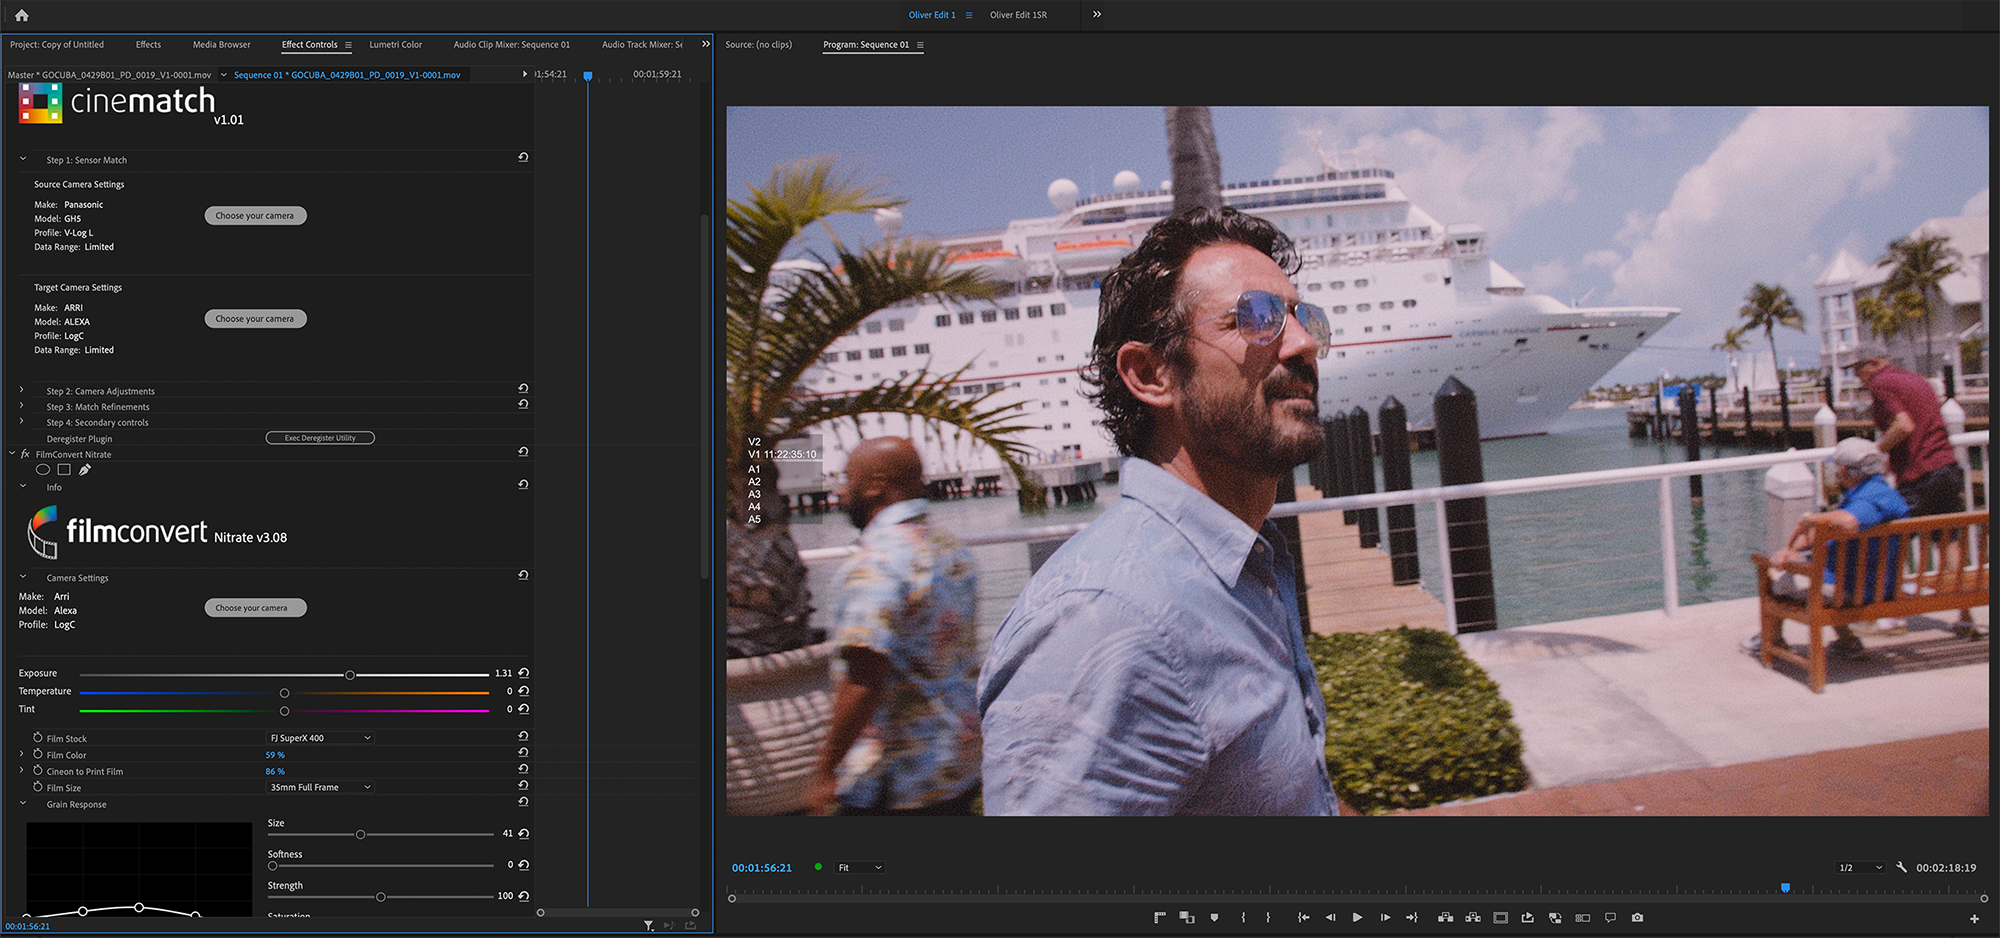Reset the Temperature parameter
Screen dimensions: 2000x938
tap(524, 691)
